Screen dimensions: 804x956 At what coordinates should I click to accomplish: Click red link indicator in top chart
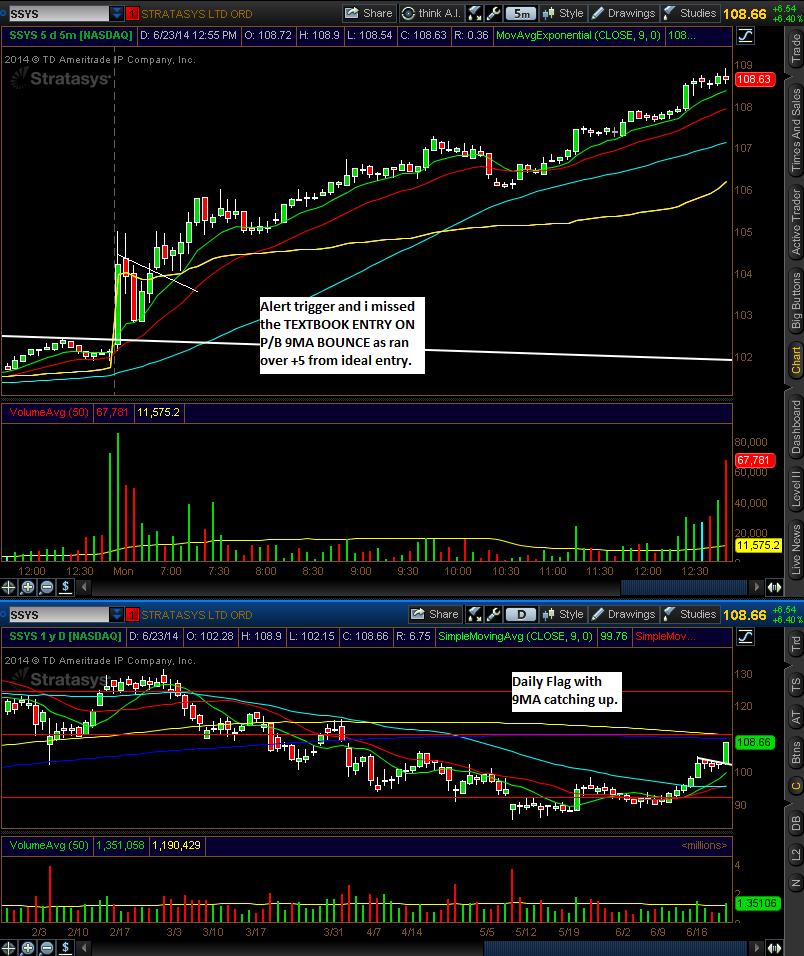pos(132,13)
